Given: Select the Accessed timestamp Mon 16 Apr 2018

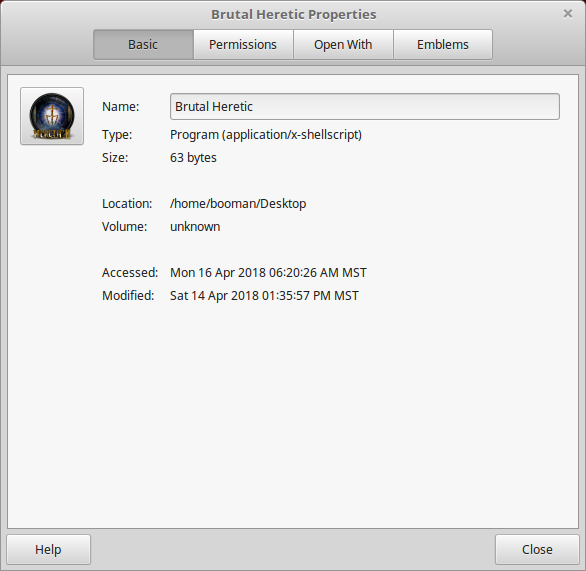Looking at the screenshot, I should coord(268,273).
